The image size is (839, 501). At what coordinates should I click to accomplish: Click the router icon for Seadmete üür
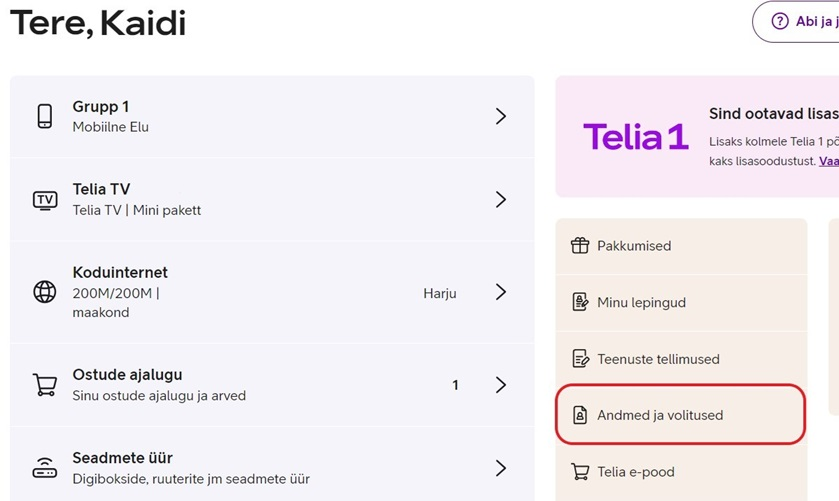click(x=45, y=468)
